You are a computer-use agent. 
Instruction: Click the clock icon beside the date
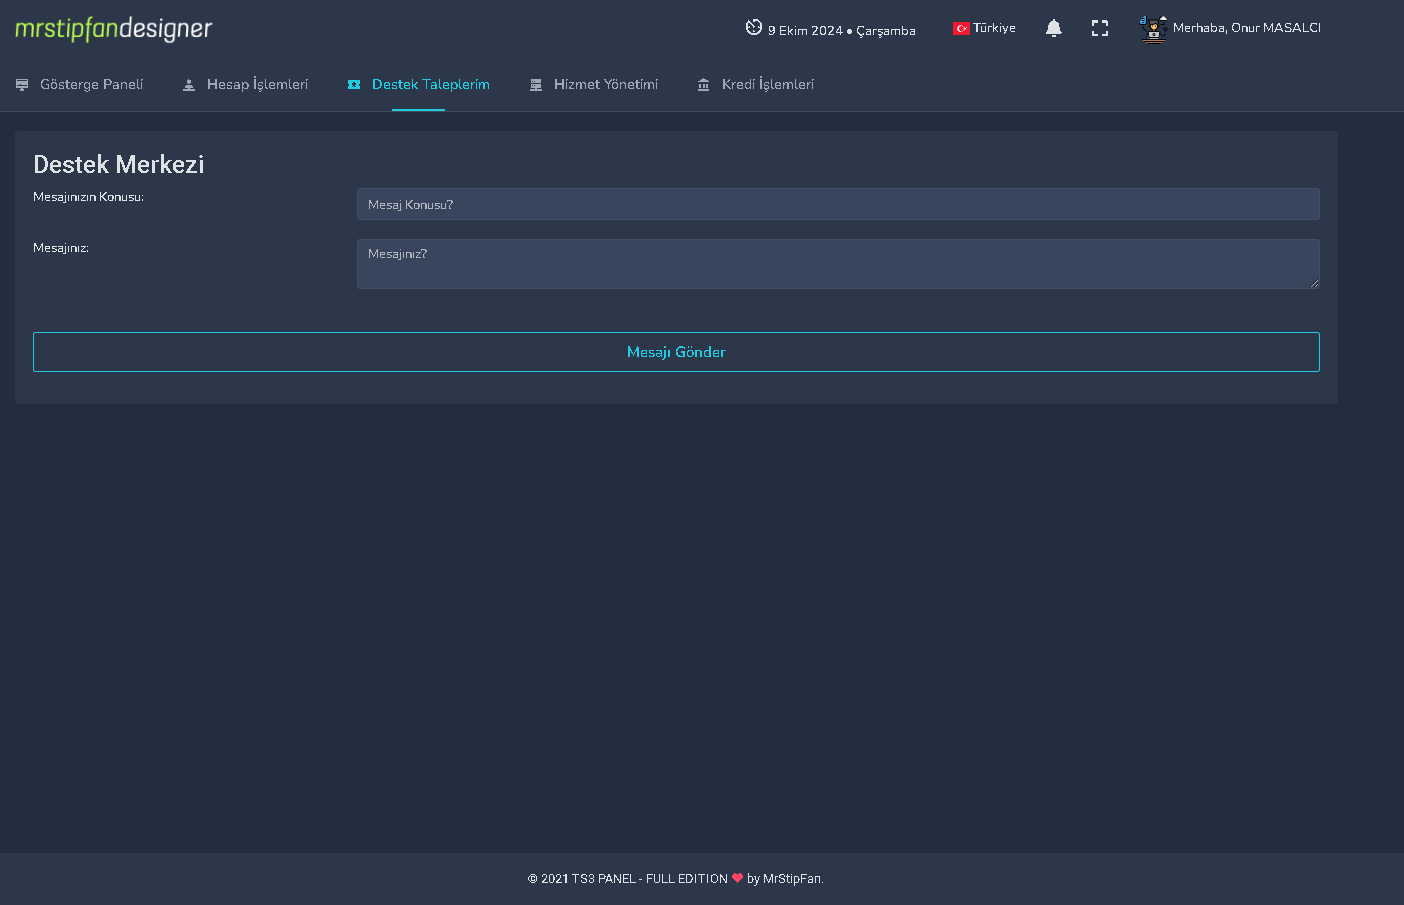point(754,27)
